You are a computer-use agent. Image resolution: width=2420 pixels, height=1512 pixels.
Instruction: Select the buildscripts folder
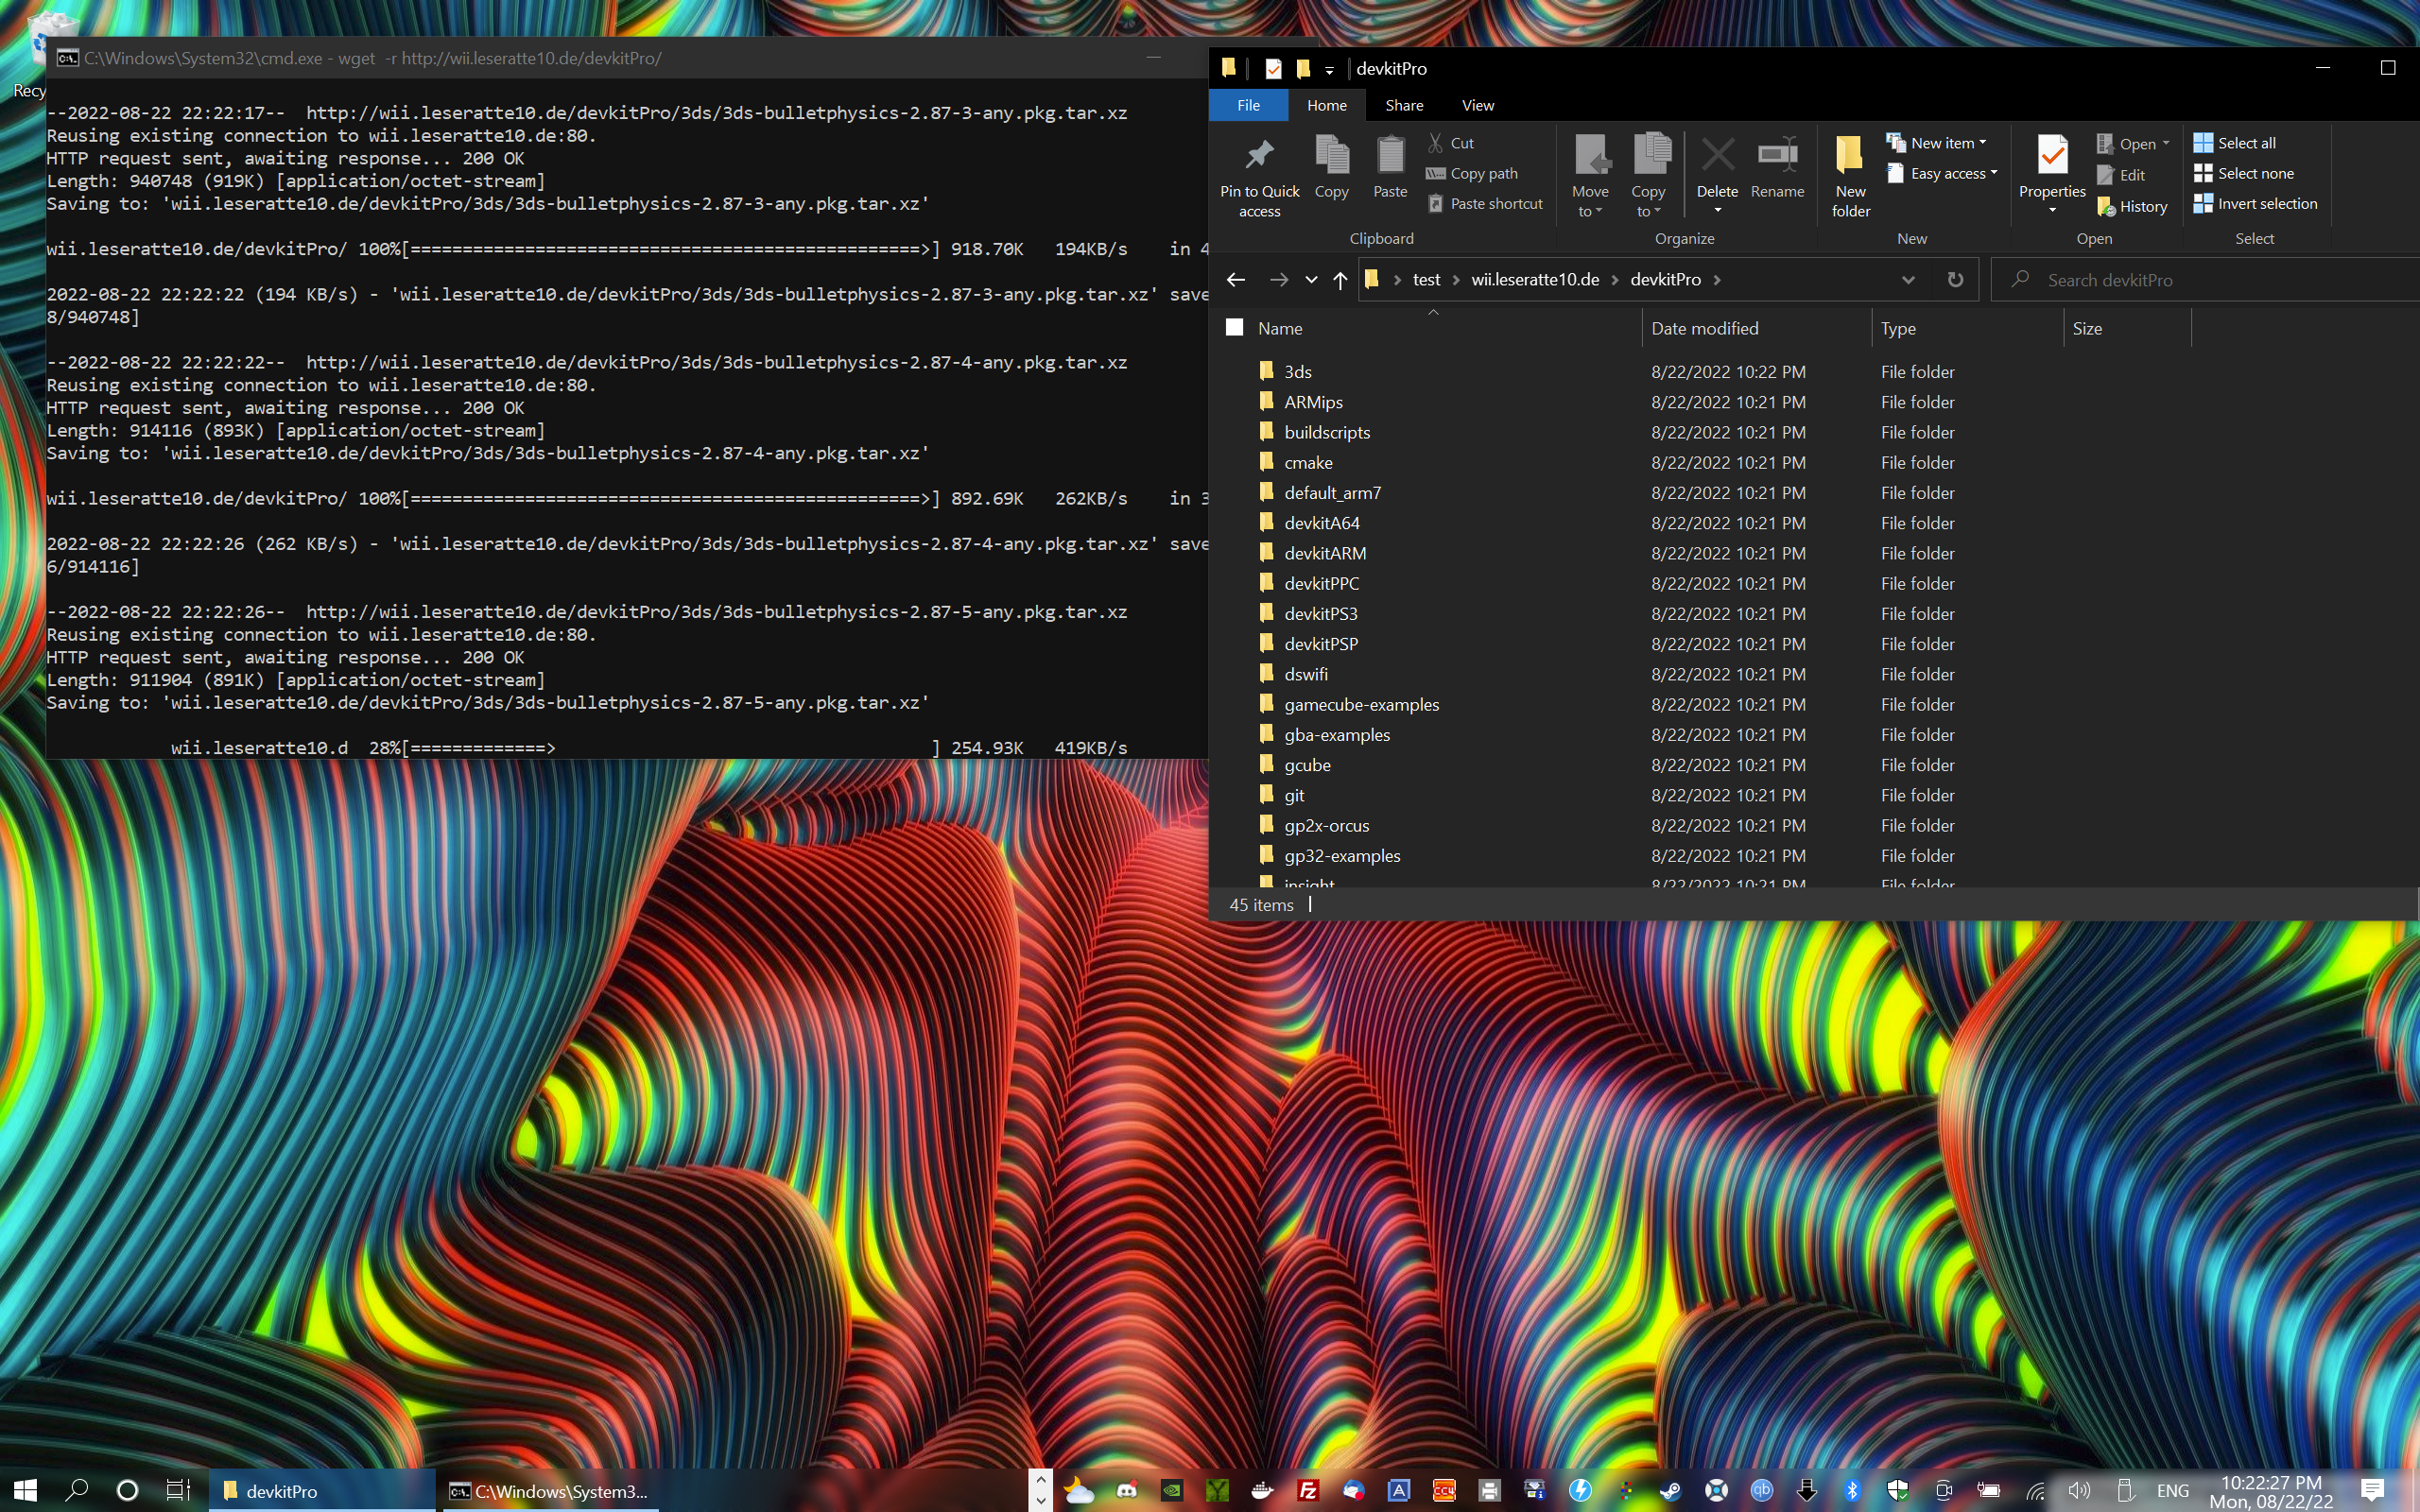1326,432
